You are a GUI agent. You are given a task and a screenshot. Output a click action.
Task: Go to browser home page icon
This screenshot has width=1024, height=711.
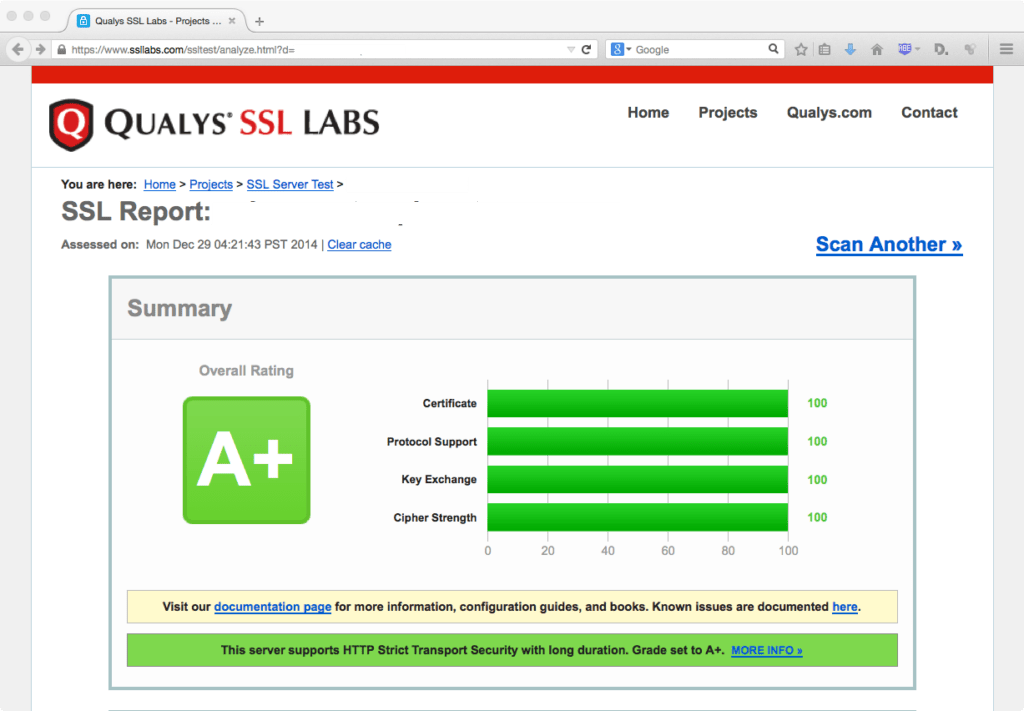pos(877,49)
